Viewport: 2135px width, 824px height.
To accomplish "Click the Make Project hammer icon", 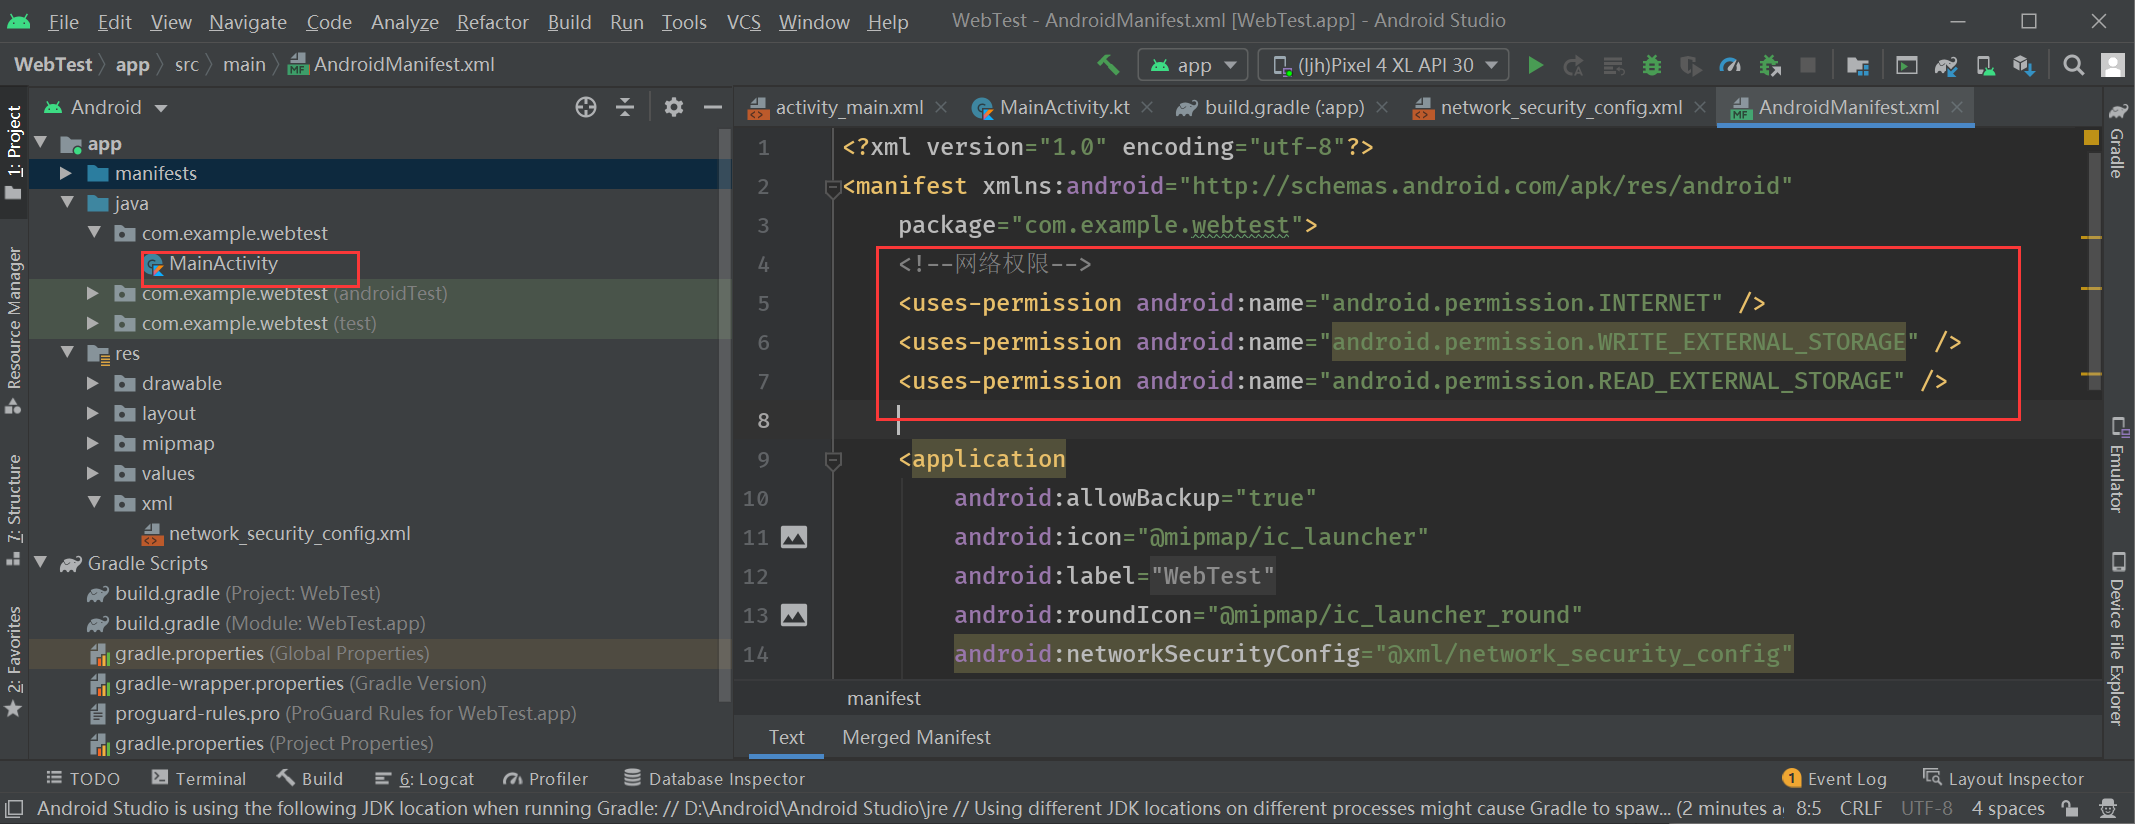I will click(x=1107, y=65).
